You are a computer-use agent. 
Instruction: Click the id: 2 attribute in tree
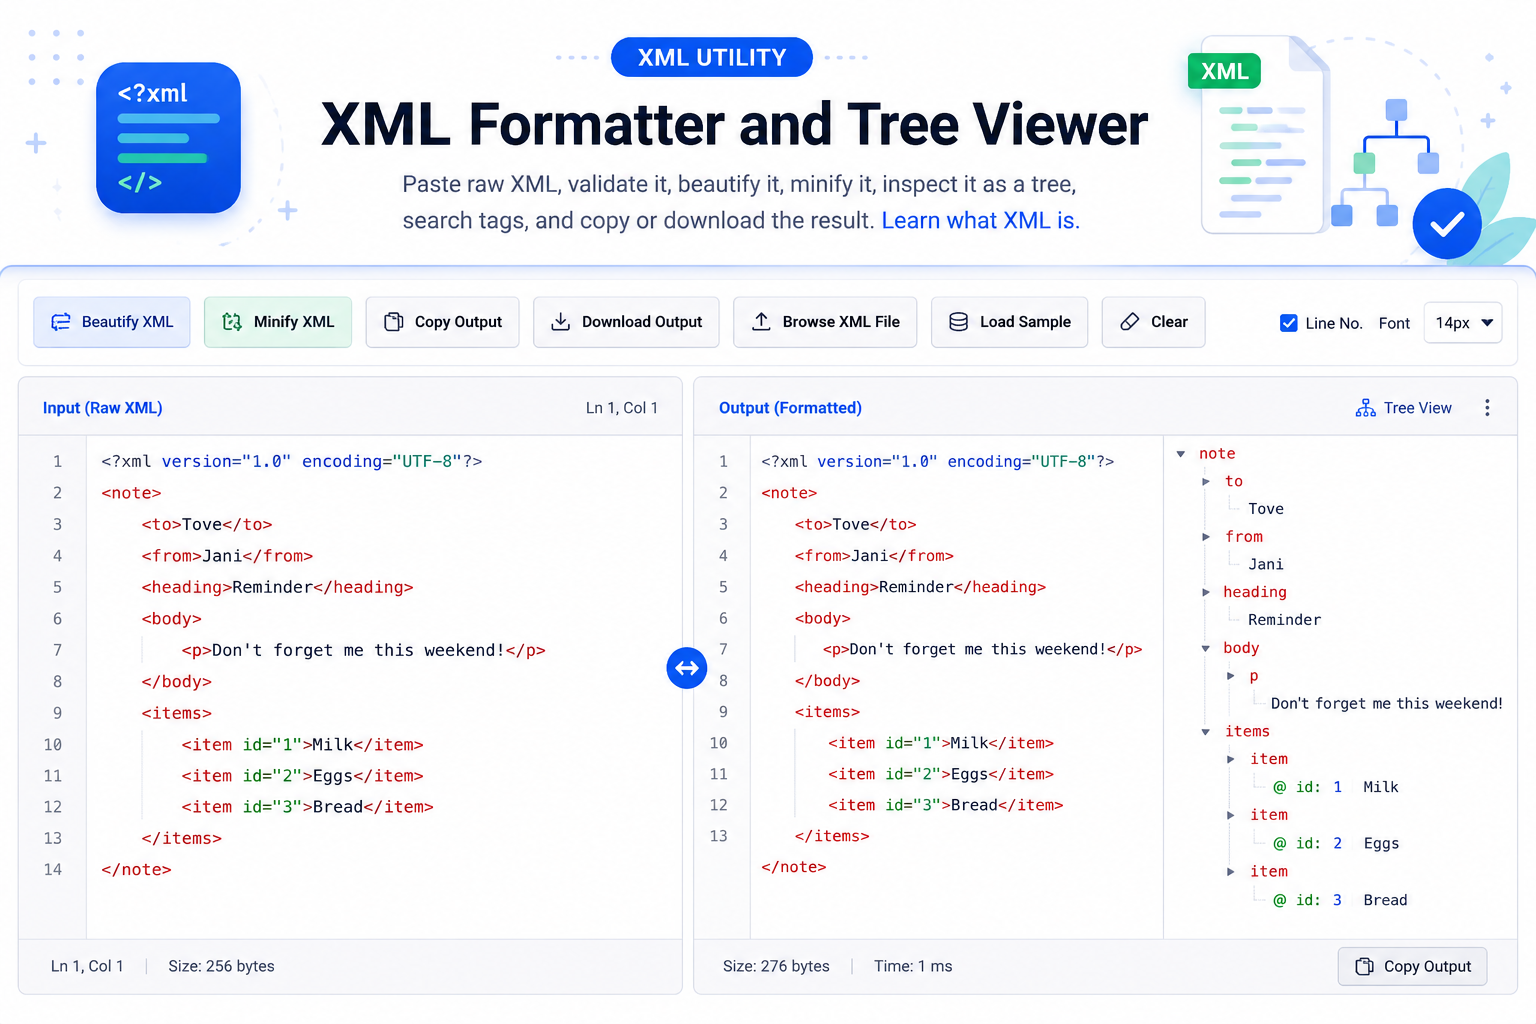click(1308, 844)
